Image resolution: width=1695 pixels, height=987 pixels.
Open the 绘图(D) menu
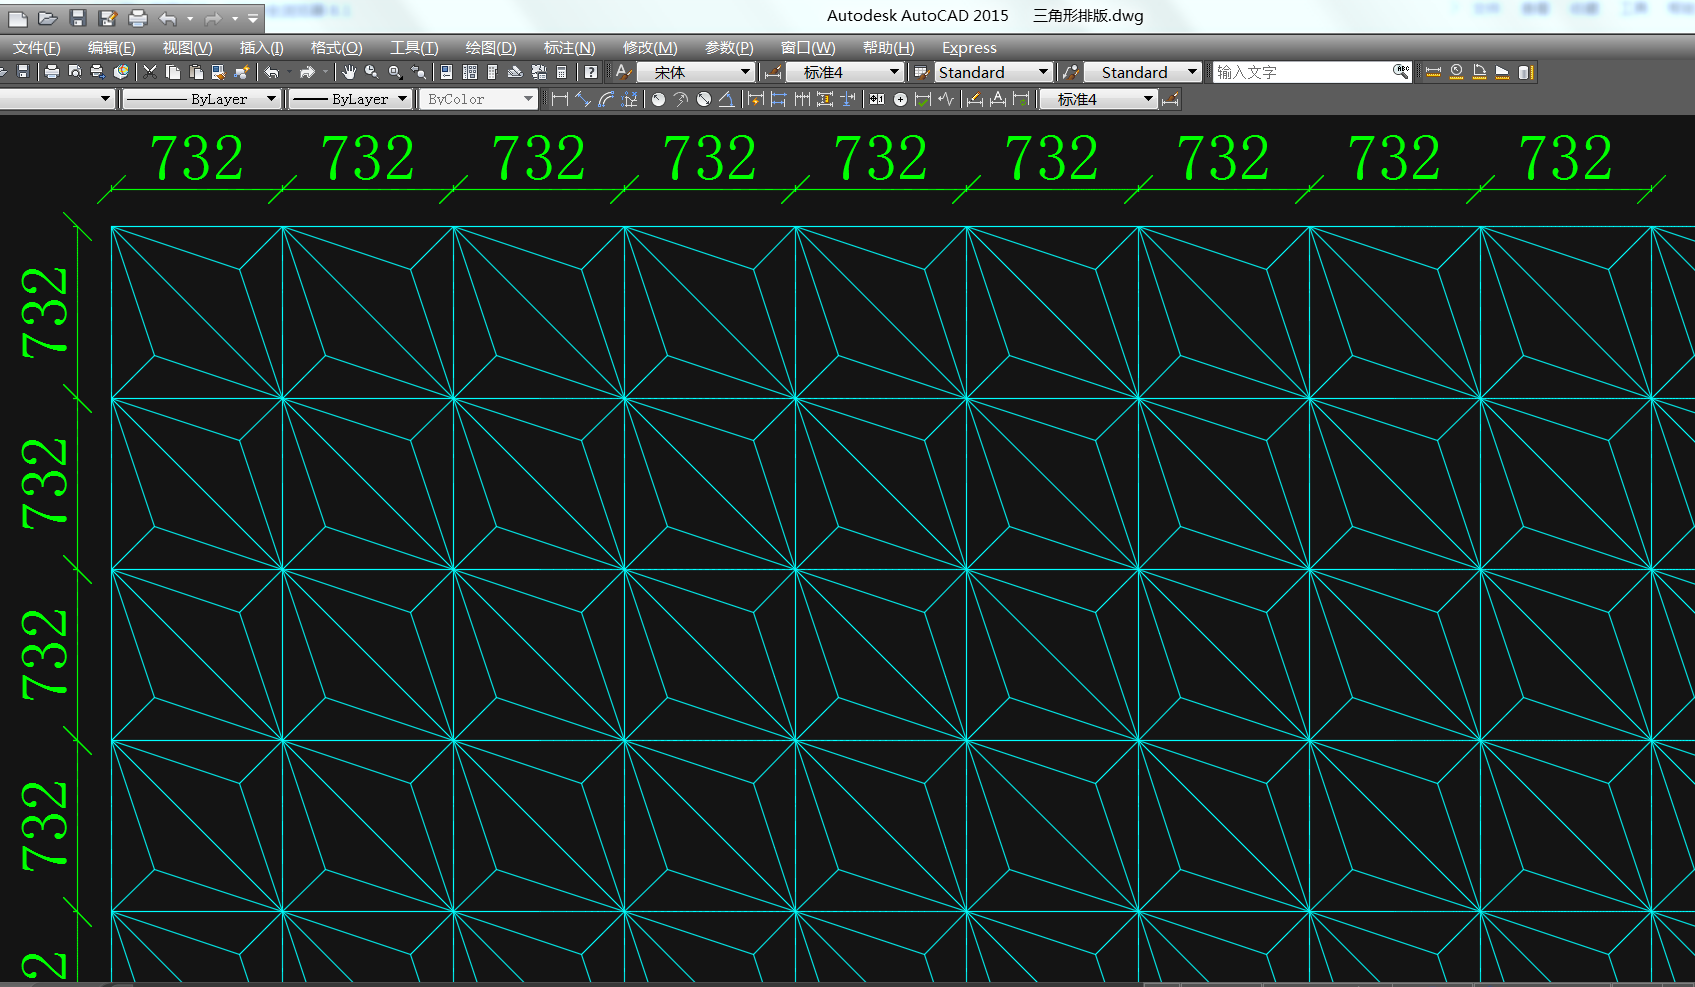[490, 48]
